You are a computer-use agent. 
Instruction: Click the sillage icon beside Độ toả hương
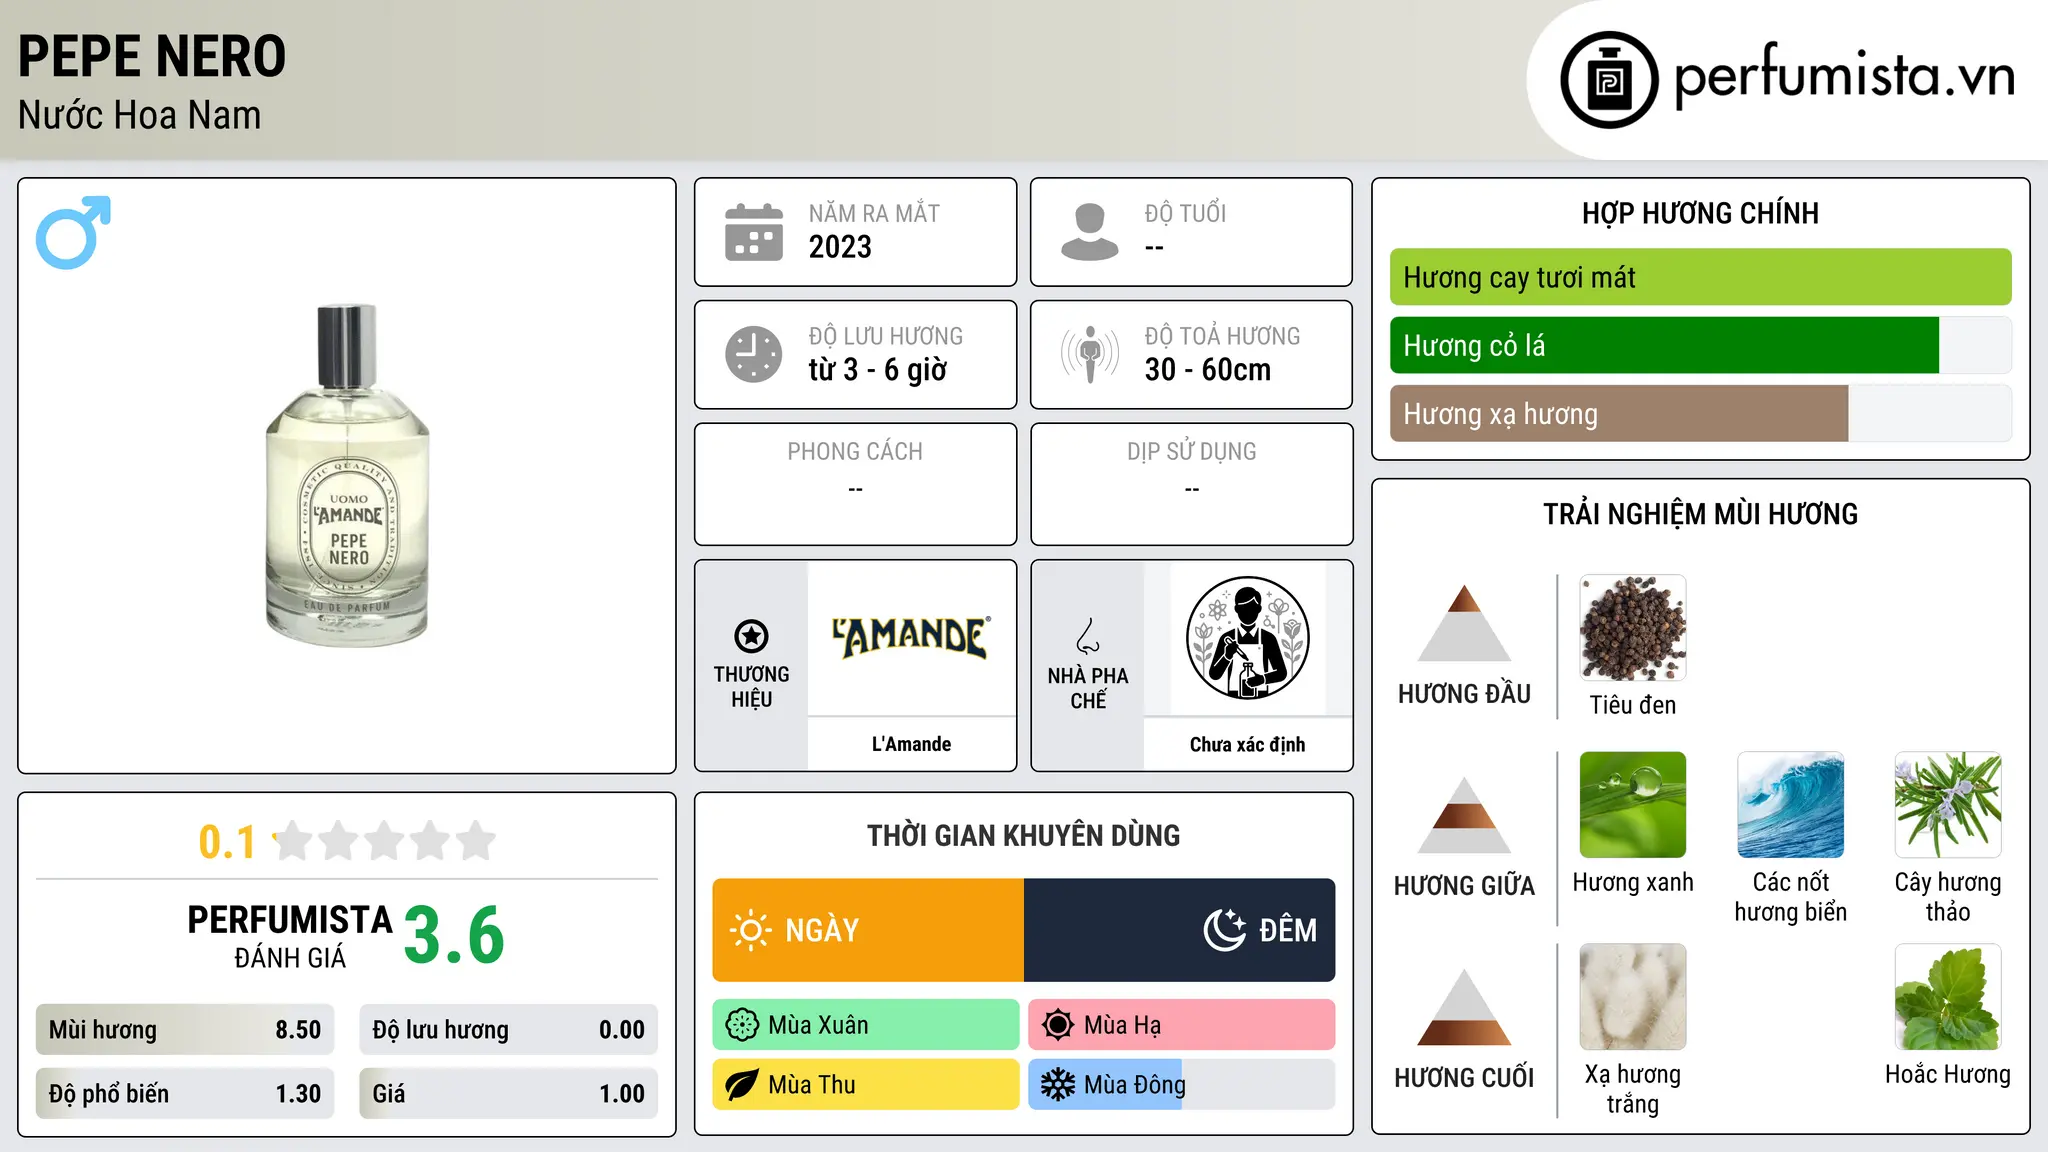point(1090,354)
